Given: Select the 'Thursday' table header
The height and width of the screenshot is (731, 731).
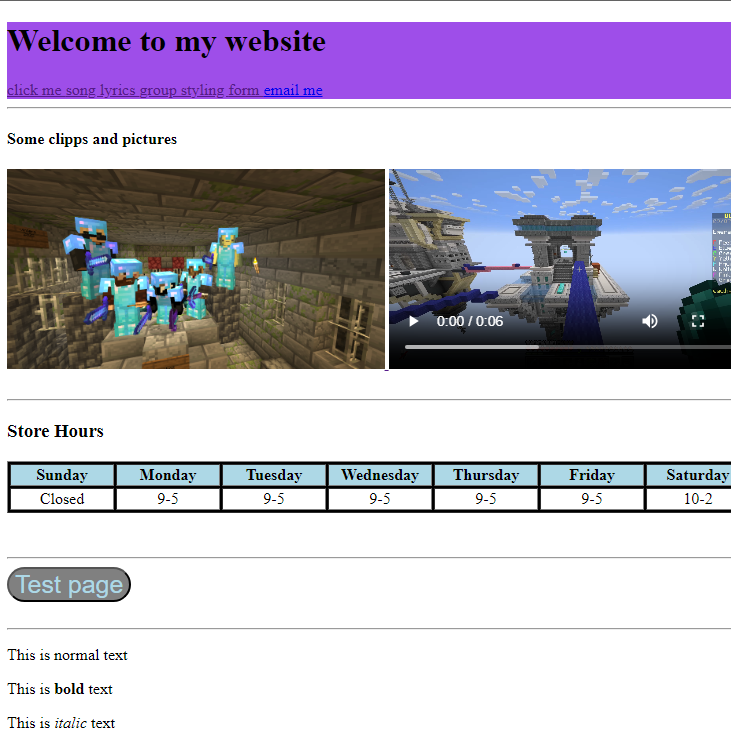Looking at the screenshot, I should [486, 475].
